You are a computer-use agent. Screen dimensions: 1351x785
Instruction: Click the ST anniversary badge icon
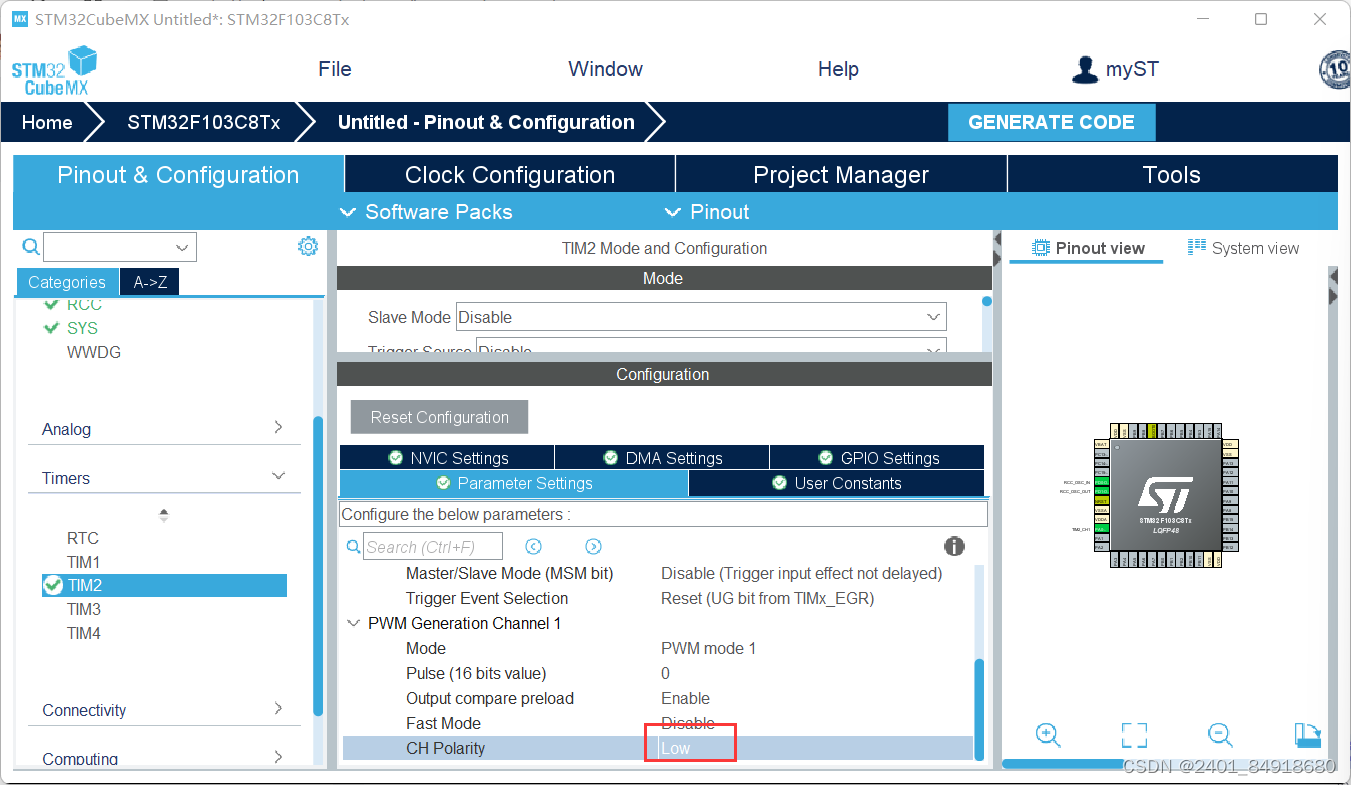(x=1335, y=69)
